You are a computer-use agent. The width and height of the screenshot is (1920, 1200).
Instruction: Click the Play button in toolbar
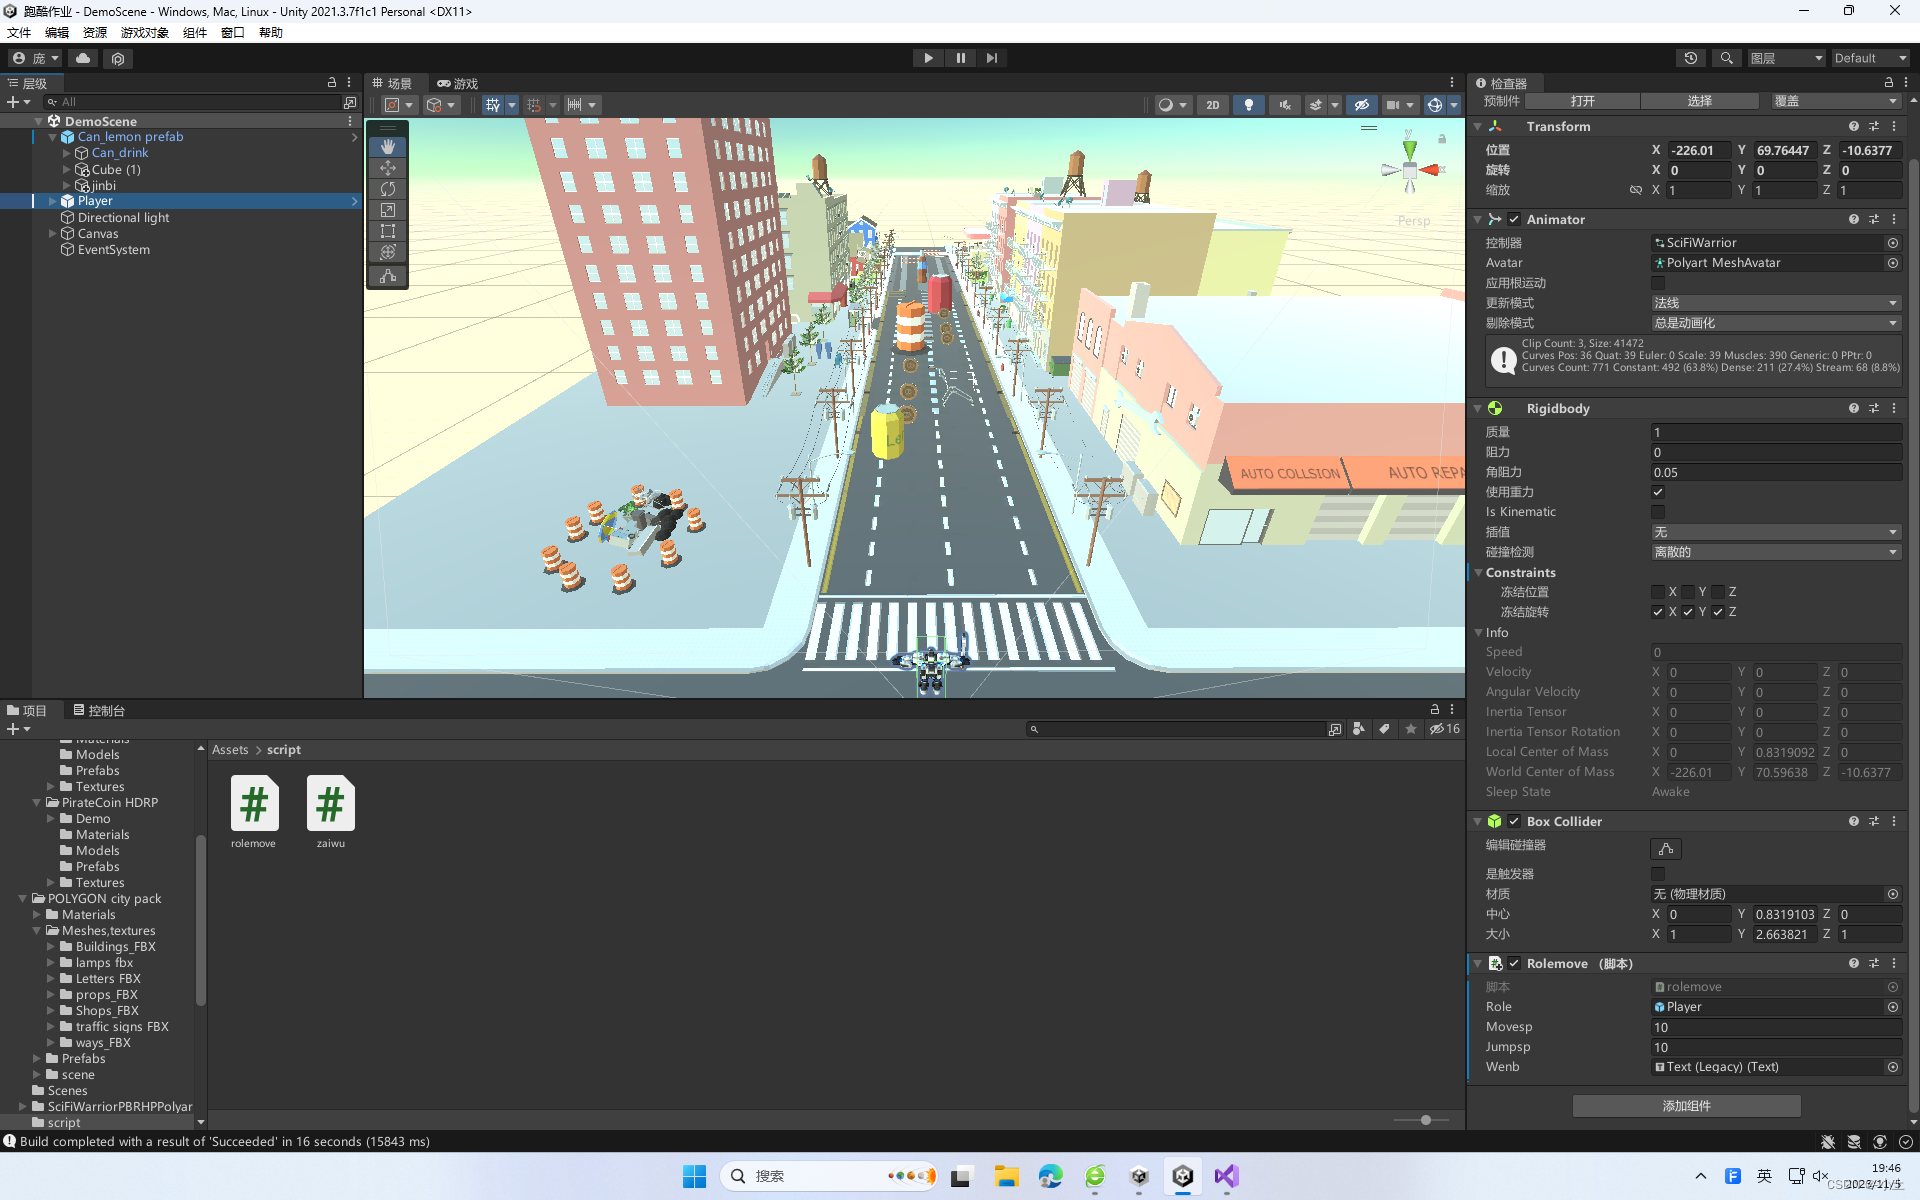(928, 58)
